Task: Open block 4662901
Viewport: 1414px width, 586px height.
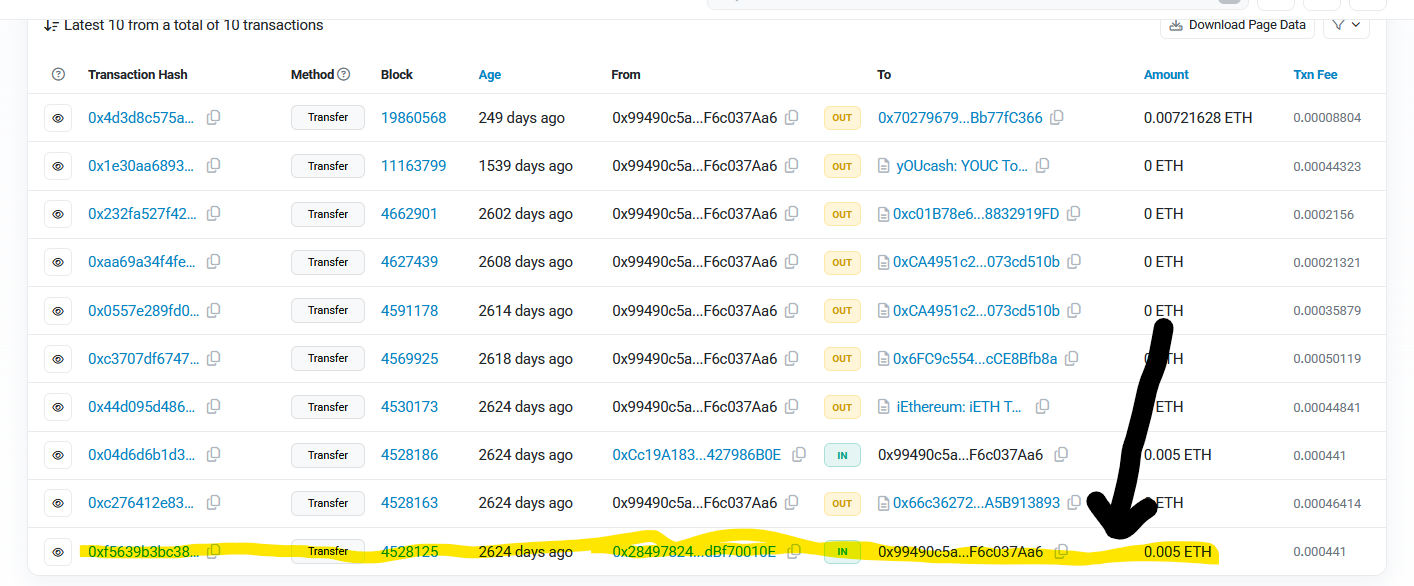Action: pos(409,214)
